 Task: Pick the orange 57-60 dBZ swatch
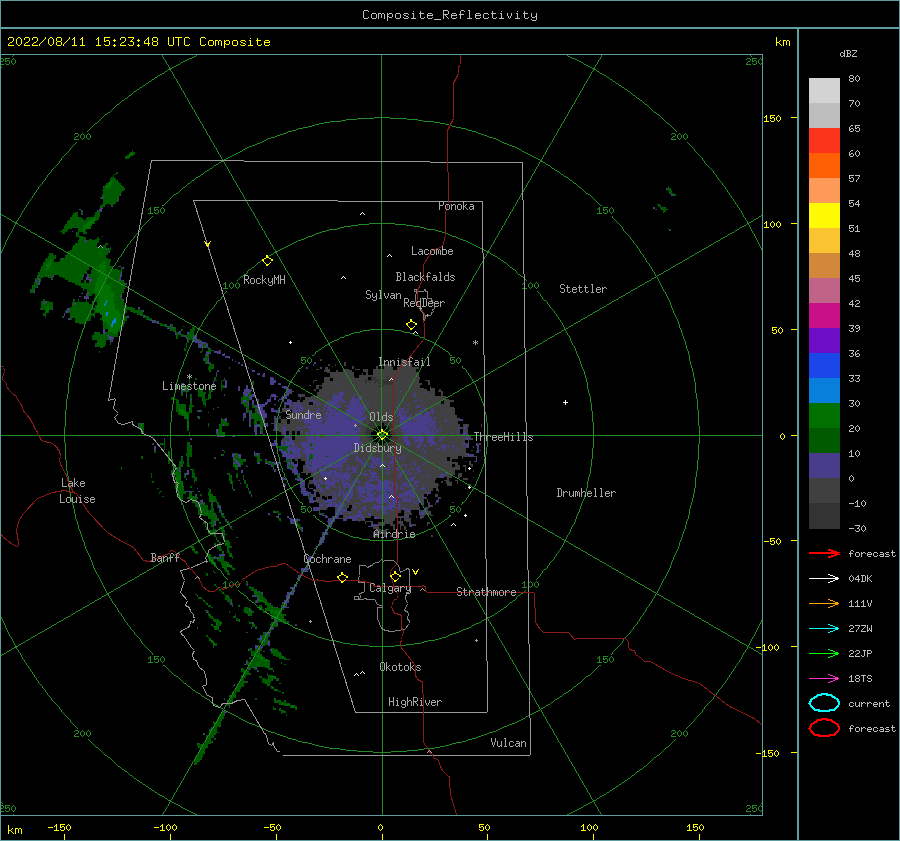click(824, 166)
